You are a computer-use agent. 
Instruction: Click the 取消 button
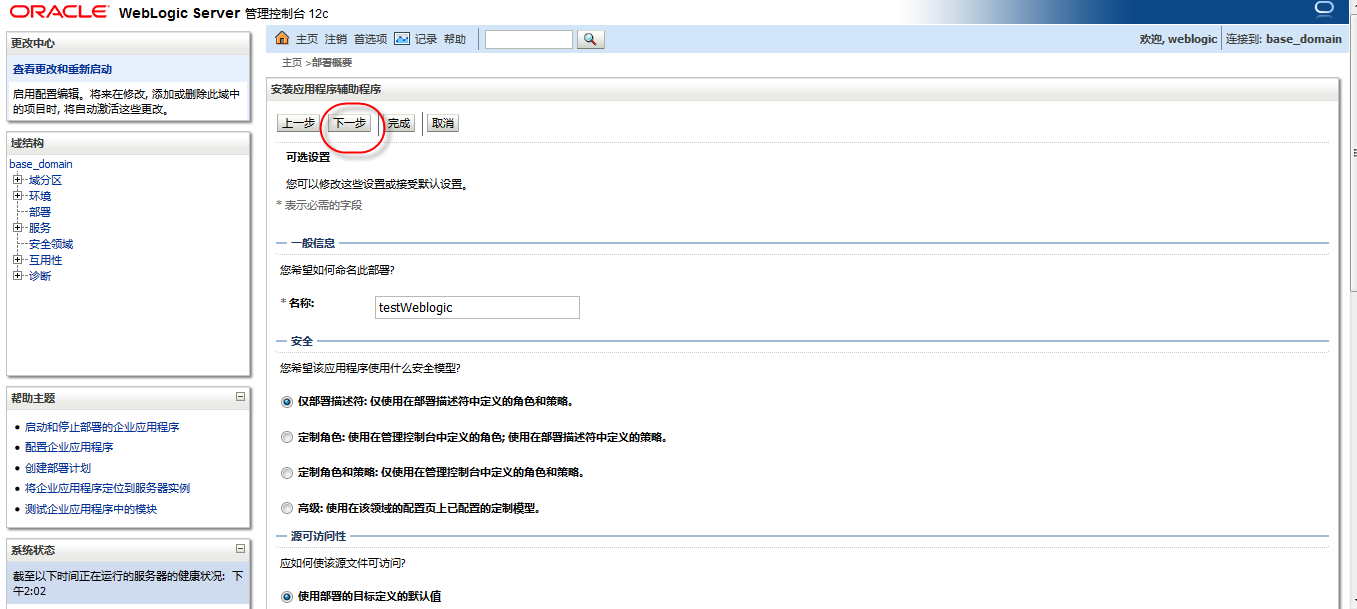pos(443,123)
